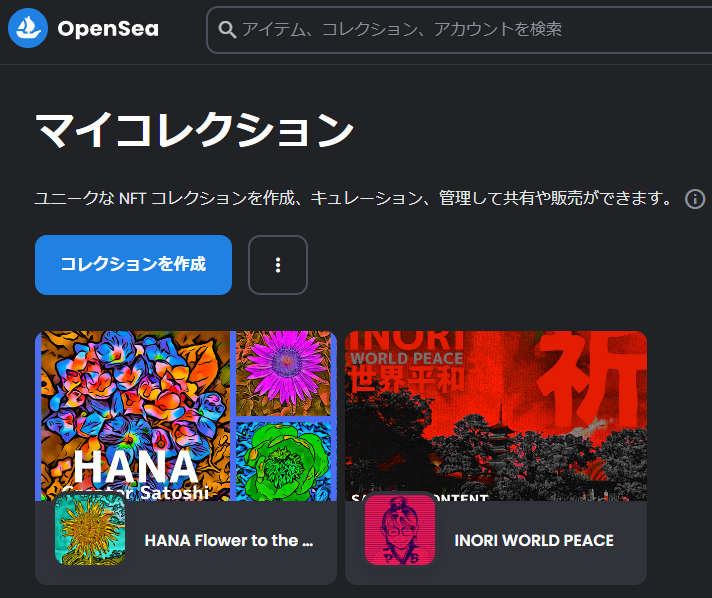Click the magnifying glass search icon
The width and height of the screenshot is (712, 598).
[227, 30]
